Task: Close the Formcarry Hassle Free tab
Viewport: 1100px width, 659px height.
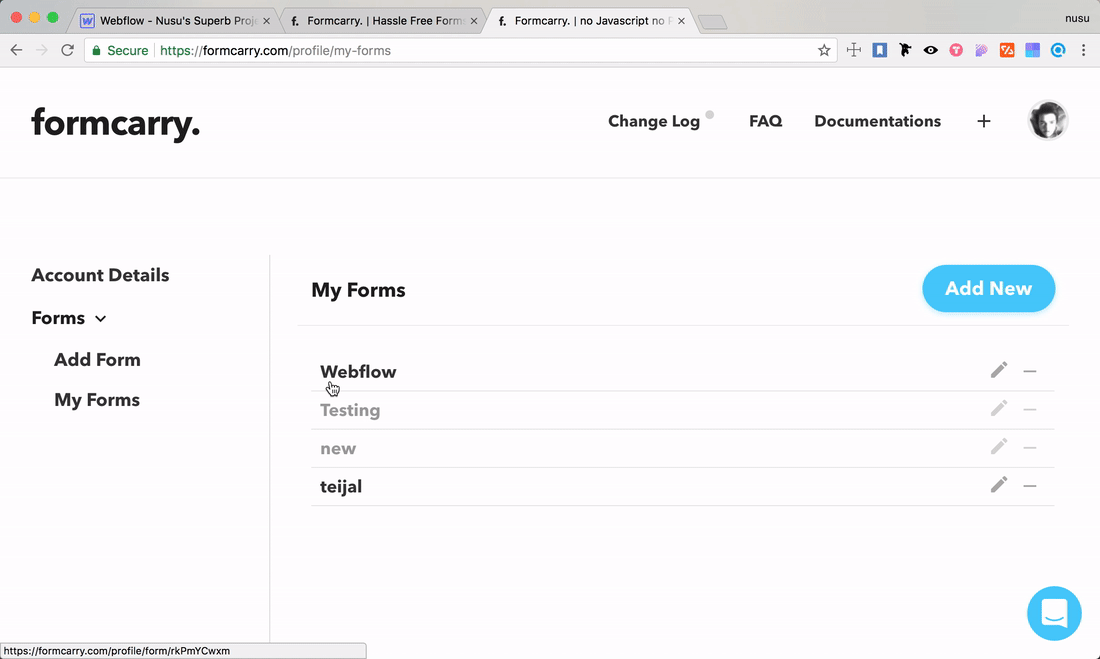Action: click(x=474, y=21)
